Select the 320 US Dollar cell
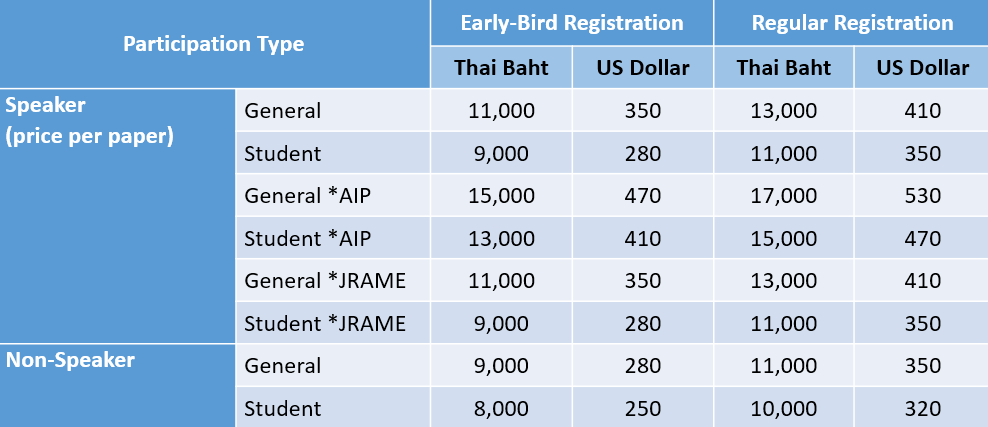Screen dimensions: 988x427 921,408
